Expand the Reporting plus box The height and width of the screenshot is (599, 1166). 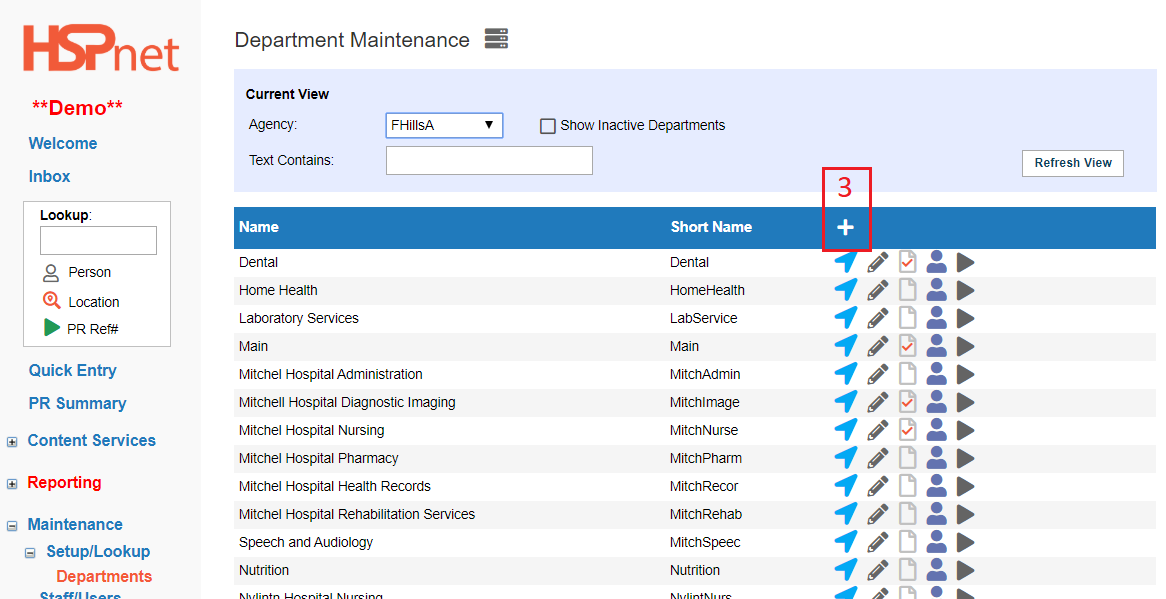[x=12, y=484]
